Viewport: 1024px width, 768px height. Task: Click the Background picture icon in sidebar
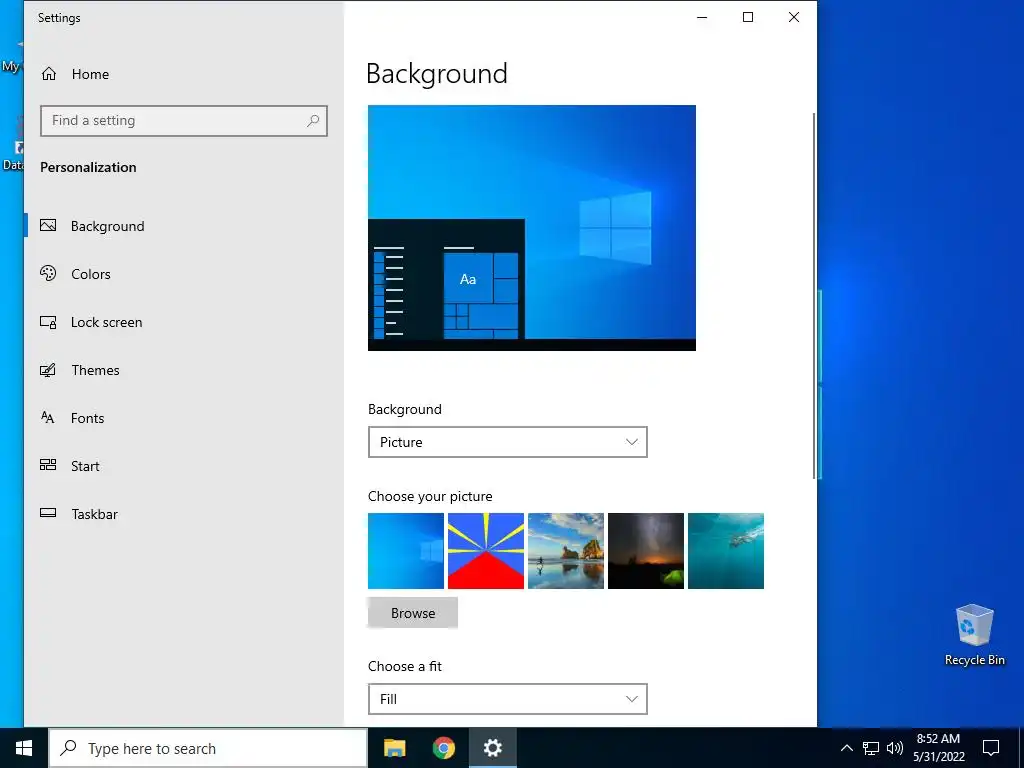pyautogui.click(x=48, y=226)
